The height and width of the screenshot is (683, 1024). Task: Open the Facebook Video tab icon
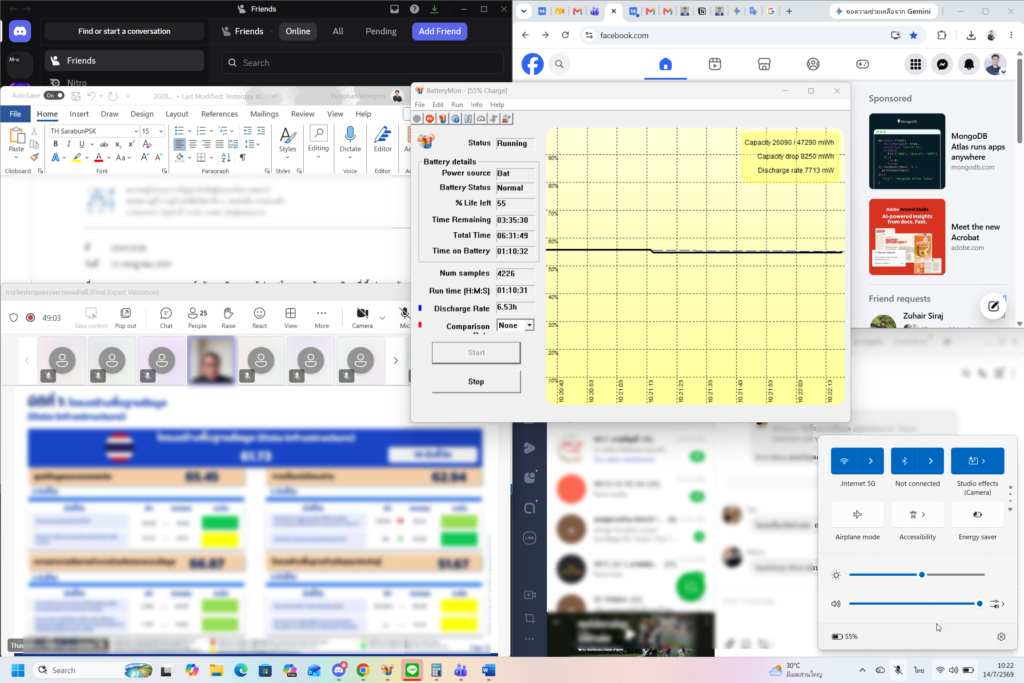pyautogui.click(x=715, y=64)
